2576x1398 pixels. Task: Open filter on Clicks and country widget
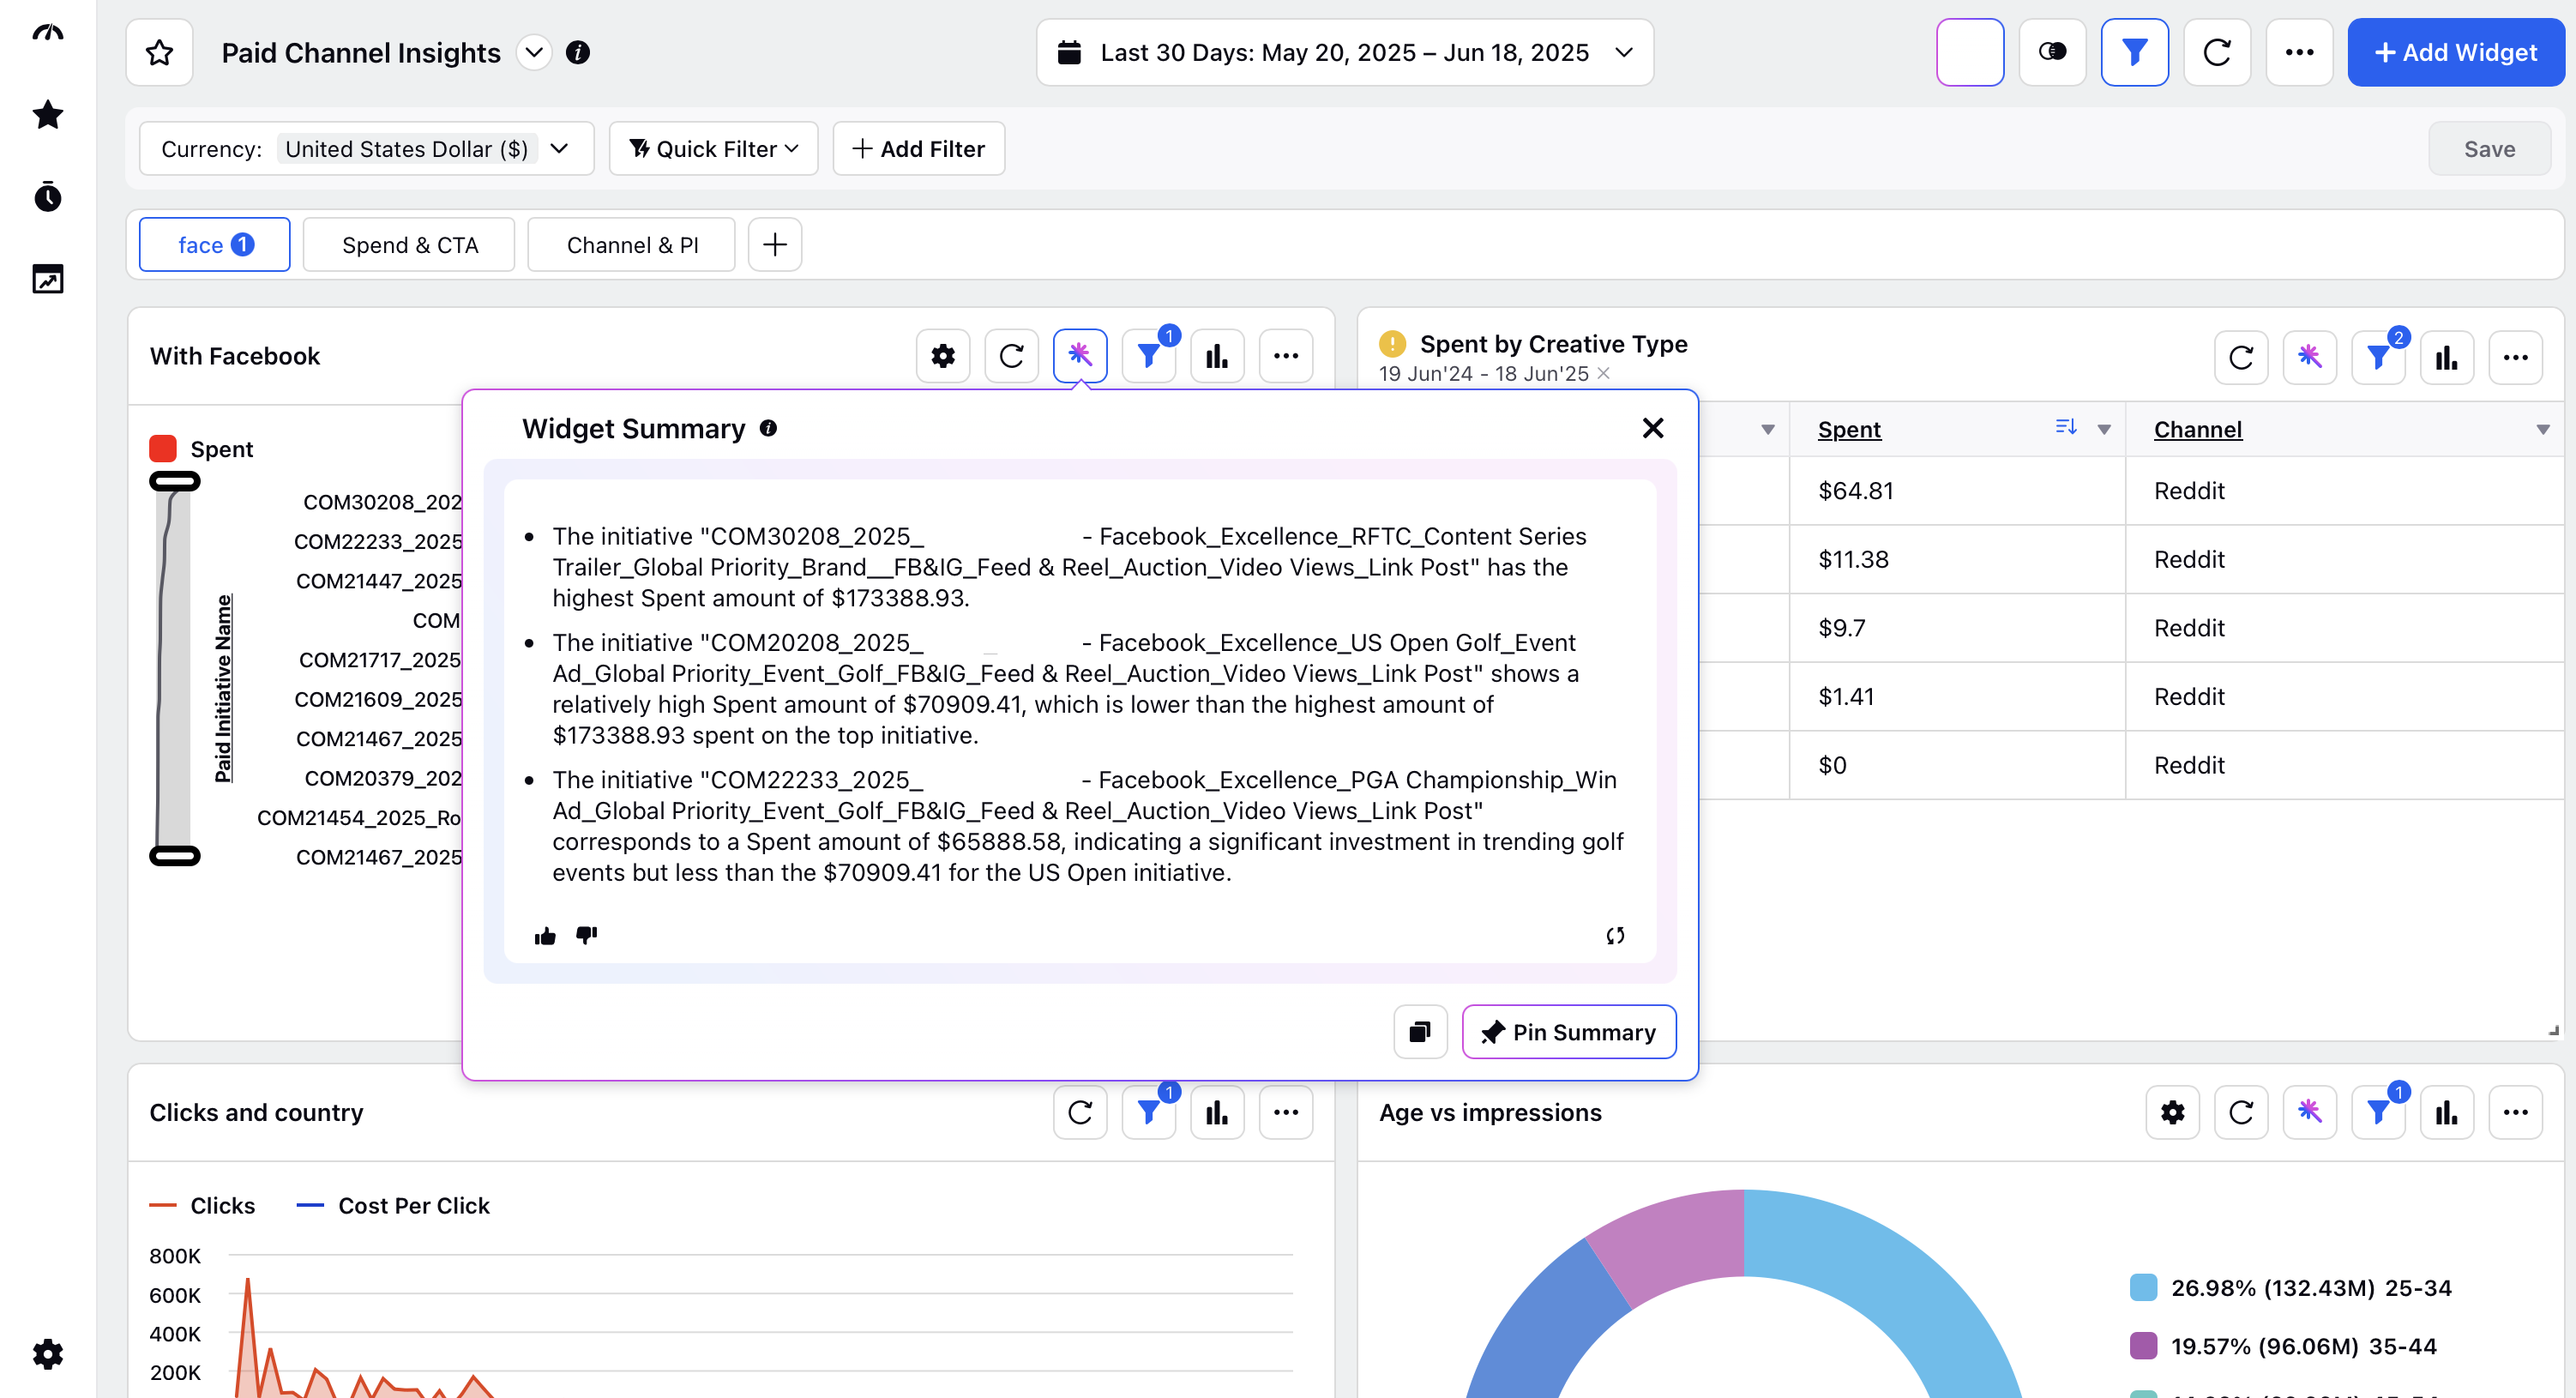click(1149, 1112)
